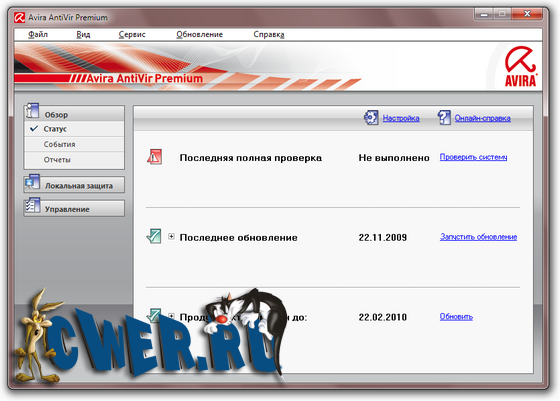
Task: Expand the Управление sidebar section
Action: tap(74, 209)
